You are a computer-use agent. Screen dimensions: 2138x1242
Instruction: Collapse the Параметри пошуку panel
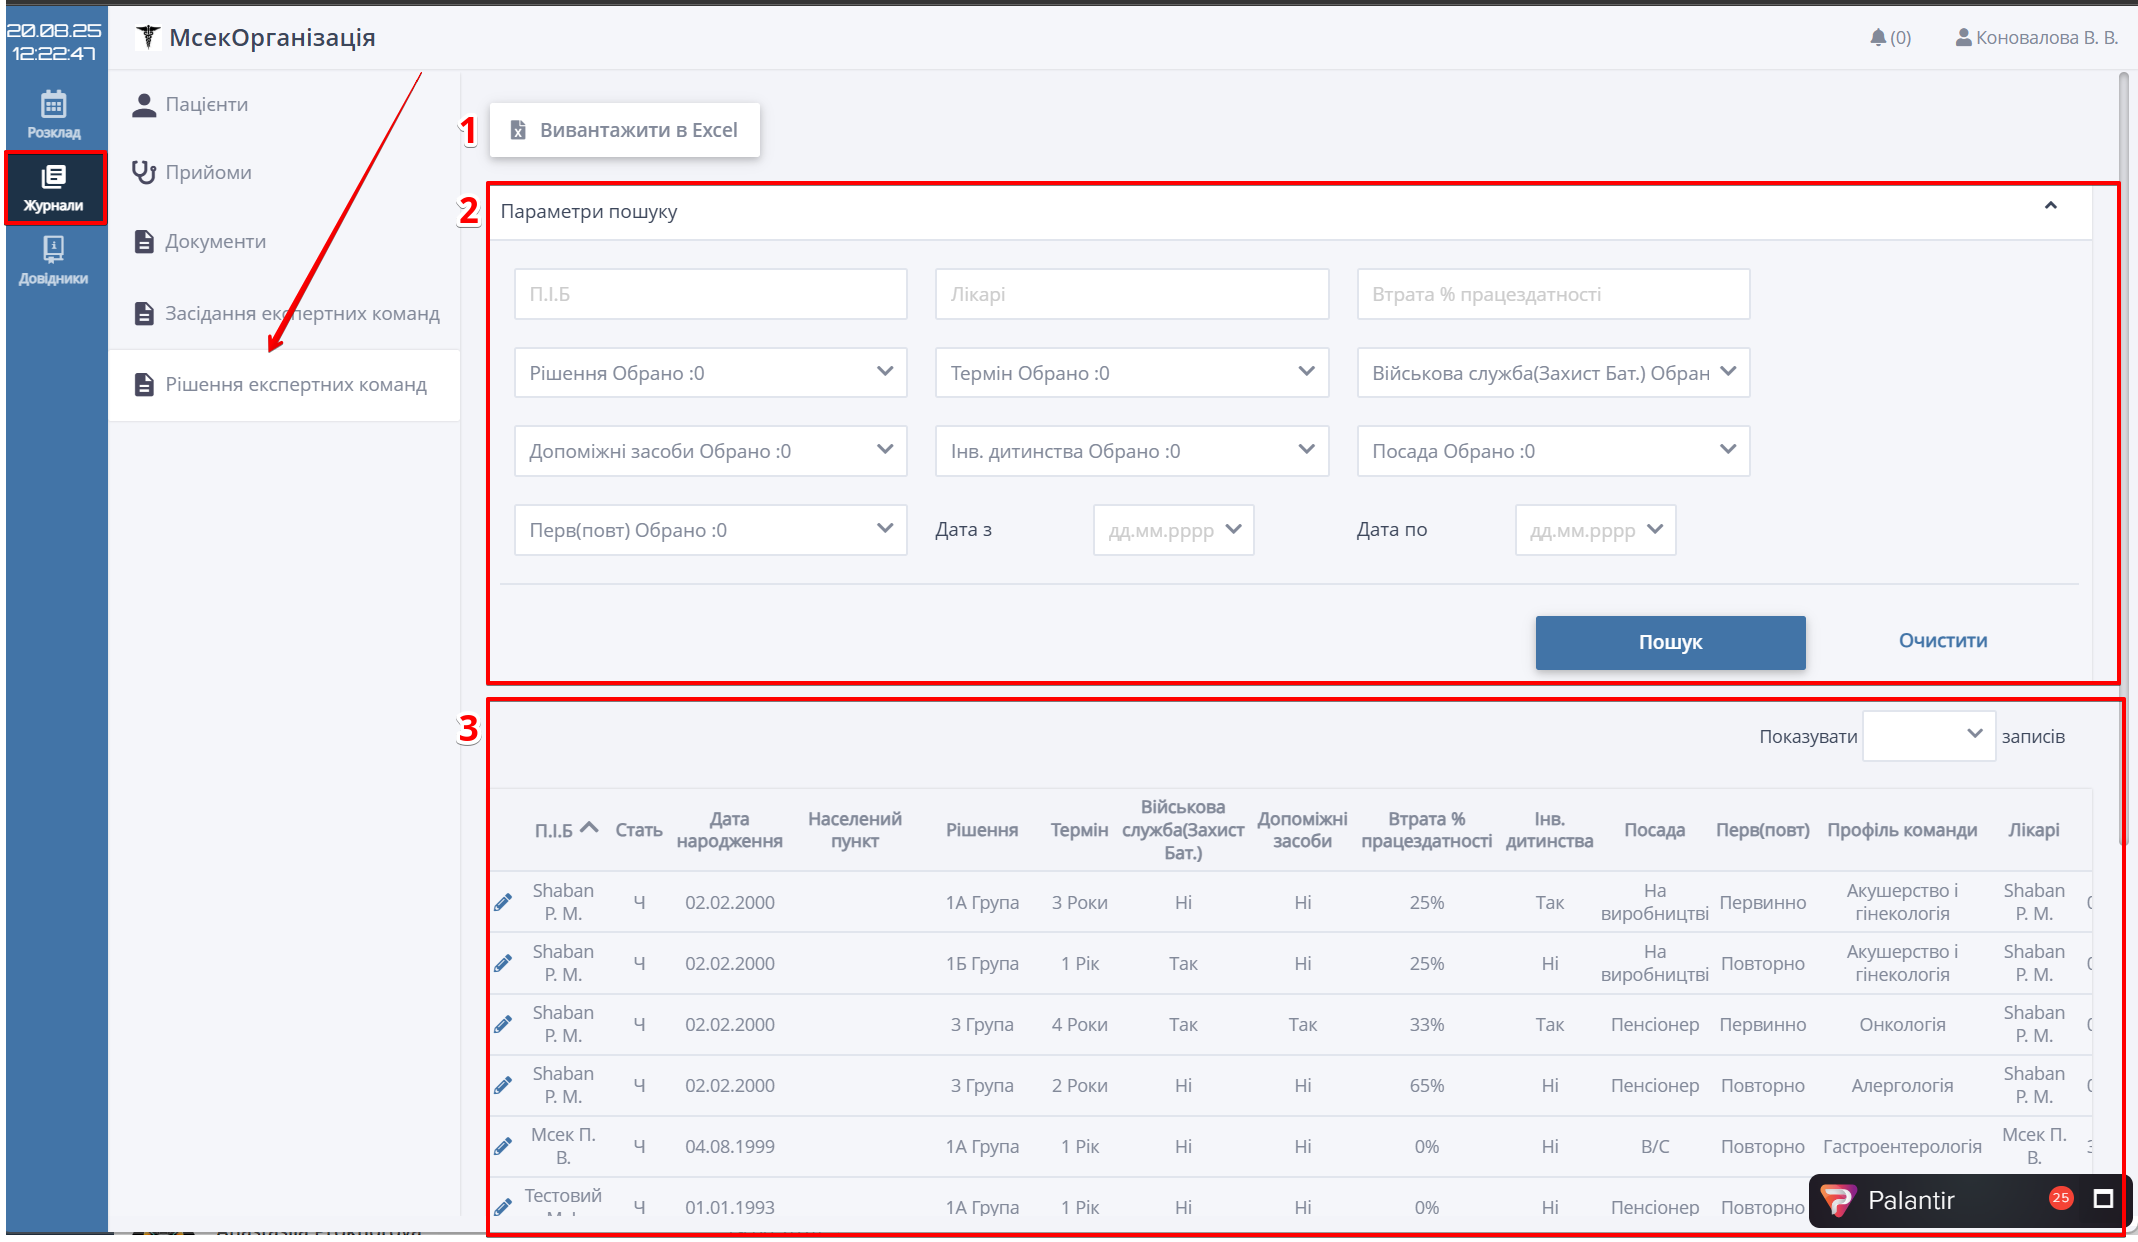(x=2050, y=206)
